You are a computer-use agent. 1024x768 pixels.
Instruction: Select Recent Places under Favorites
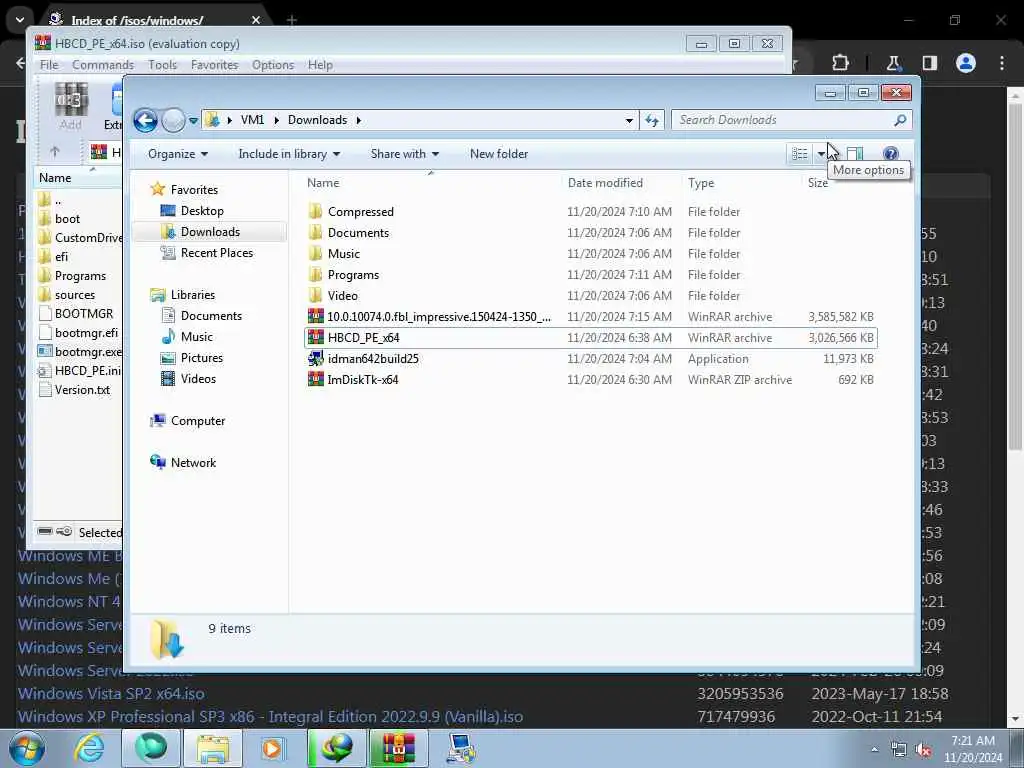(x=217, y=253)
